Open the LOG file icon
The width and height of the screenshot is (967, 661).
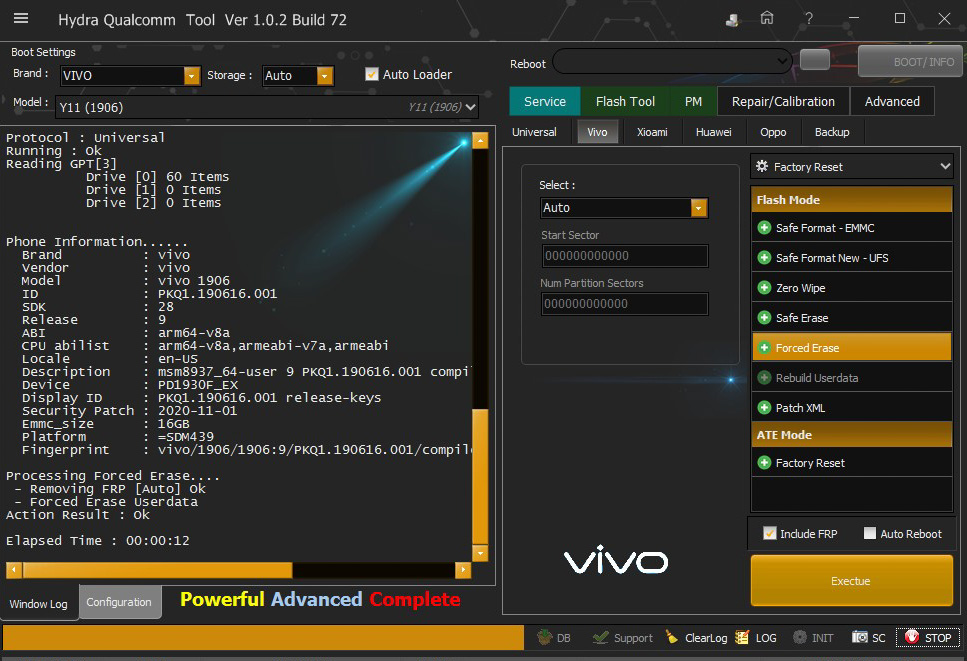coord(742,637)
